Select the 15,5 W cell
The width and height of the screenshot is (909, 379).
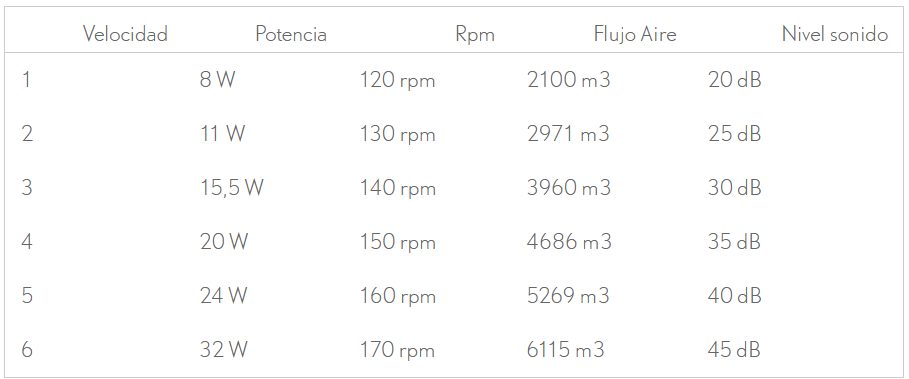point(232,188)
